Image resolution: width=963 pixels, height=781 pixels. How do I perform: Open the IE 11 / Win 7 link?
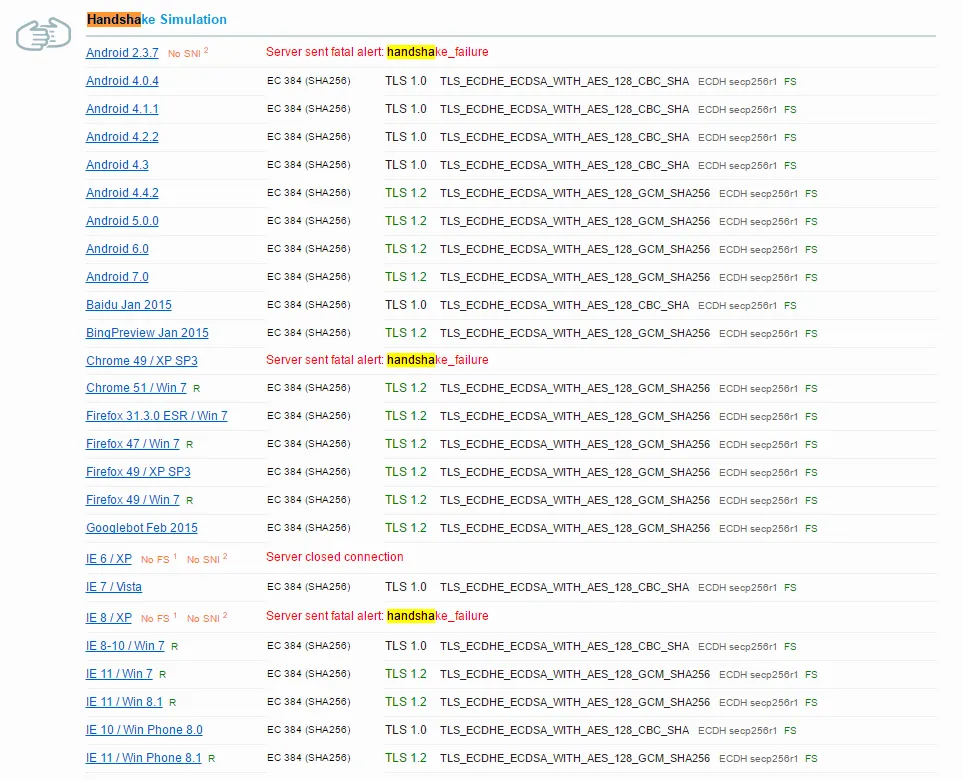[x=119, y=674]
